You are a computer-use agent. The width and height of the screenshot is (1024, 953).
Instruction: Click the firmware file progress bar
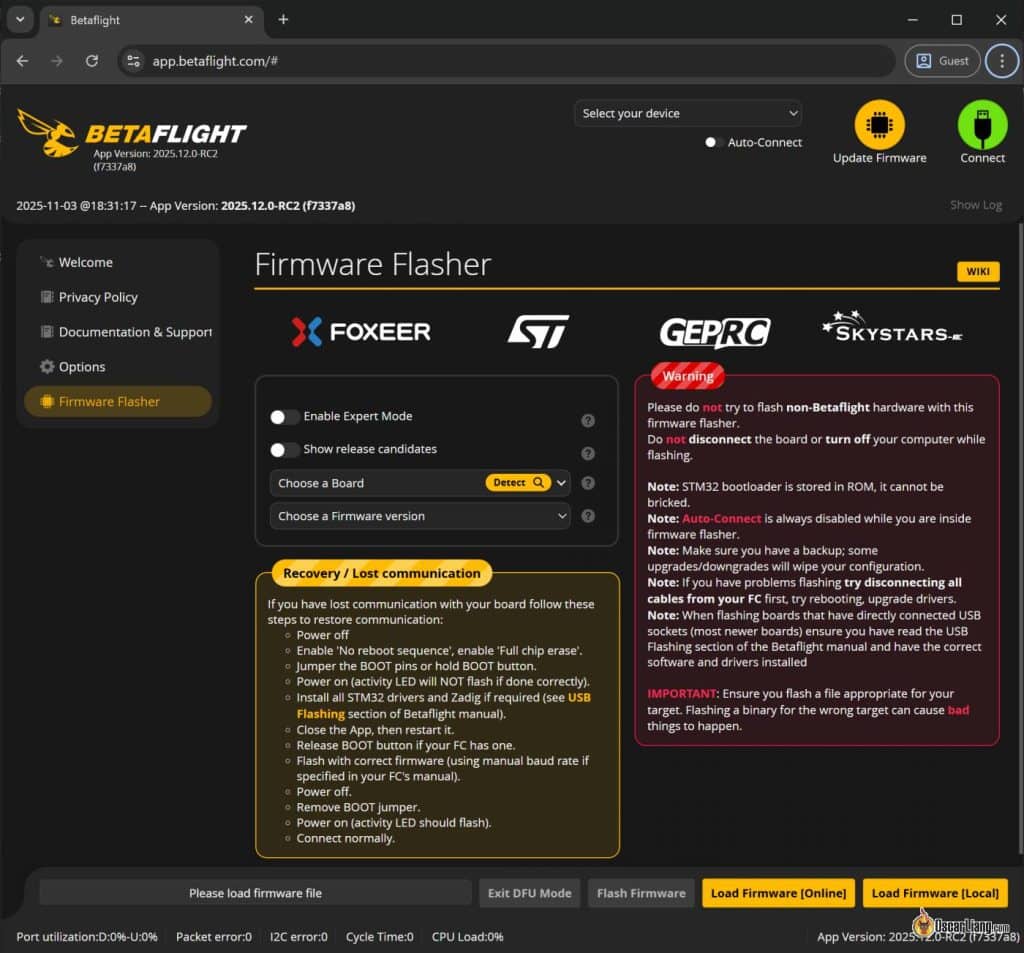tap(255, 893)
